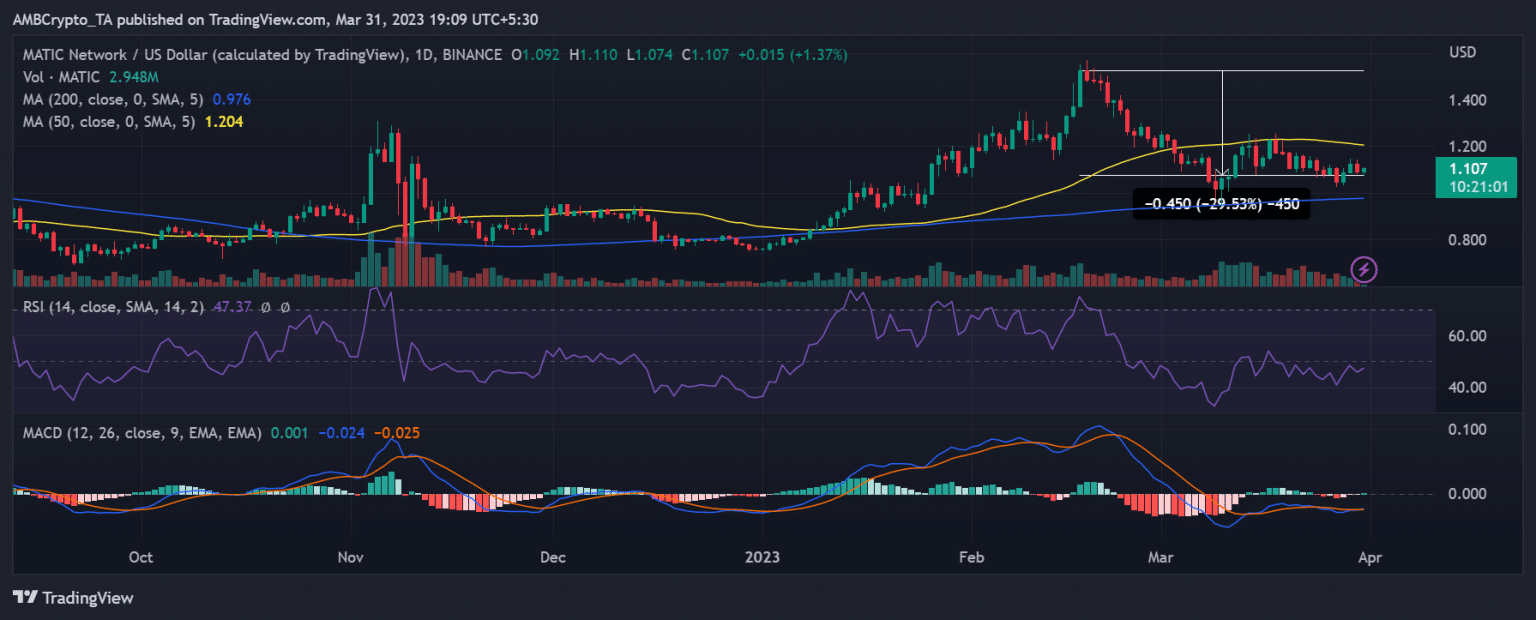
Task: Click the MACD signal value -0.025
Action: [x=397, y=433]
